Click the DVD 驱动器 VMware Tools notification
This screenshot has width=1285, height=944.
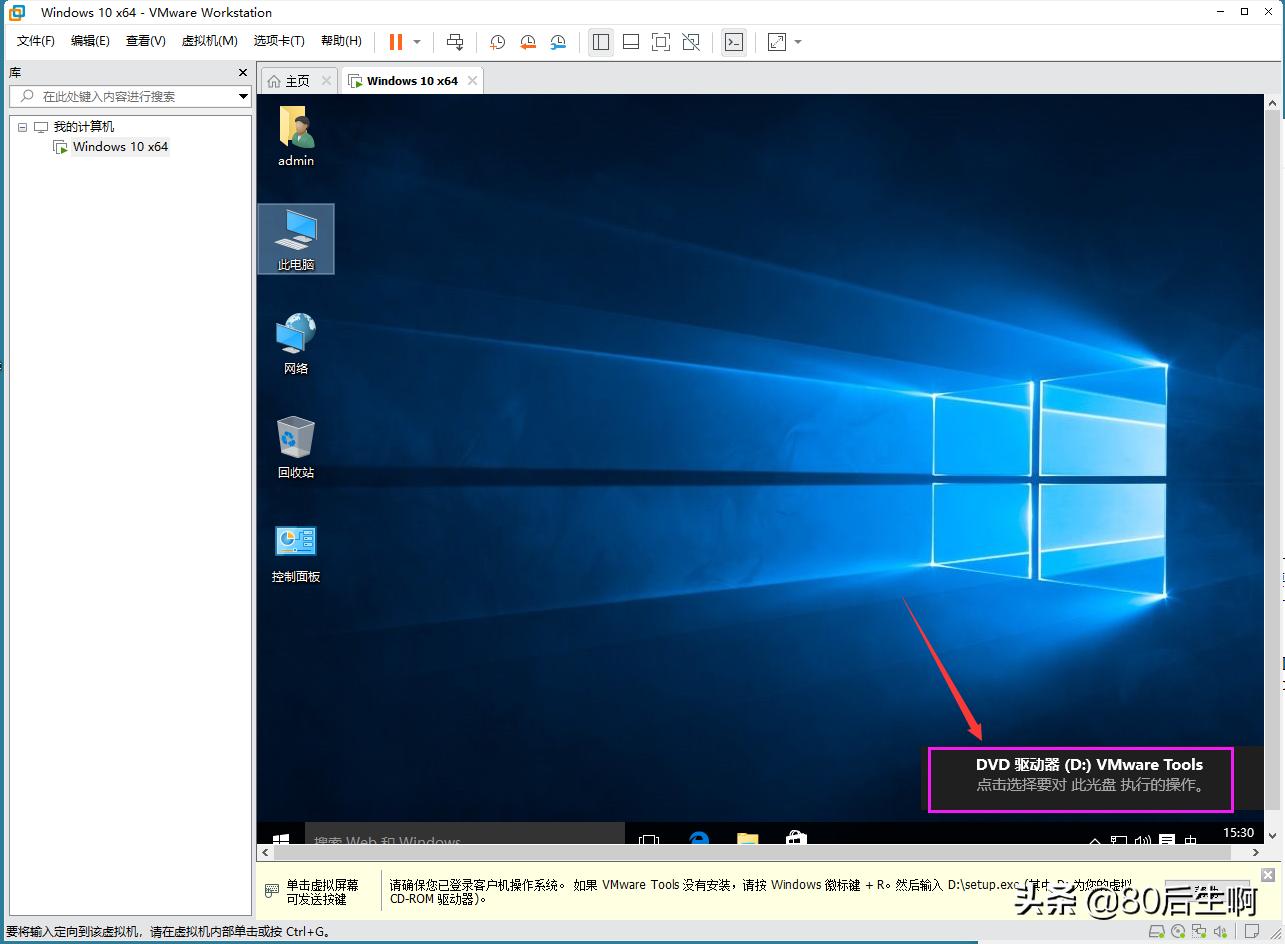pos(1080,780)
